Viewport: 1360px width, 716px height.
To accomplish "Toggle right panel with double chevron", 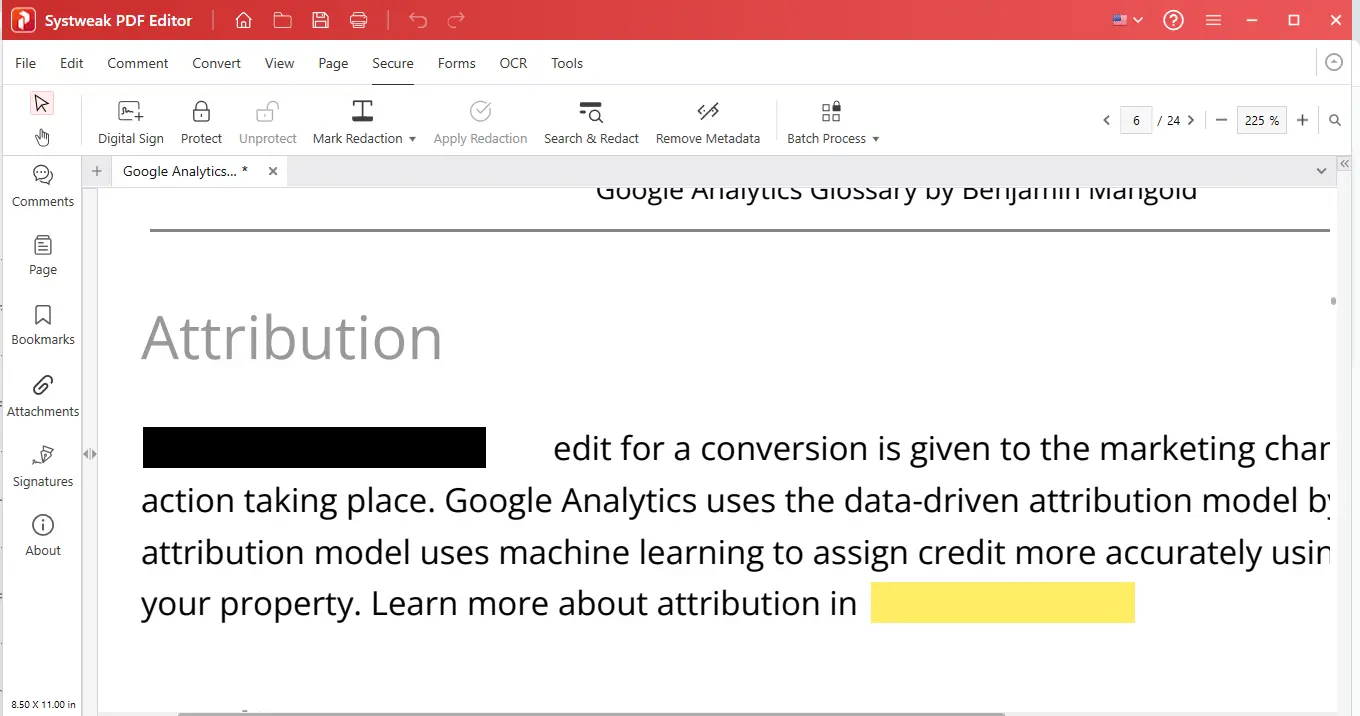I will coord(1345,163).
